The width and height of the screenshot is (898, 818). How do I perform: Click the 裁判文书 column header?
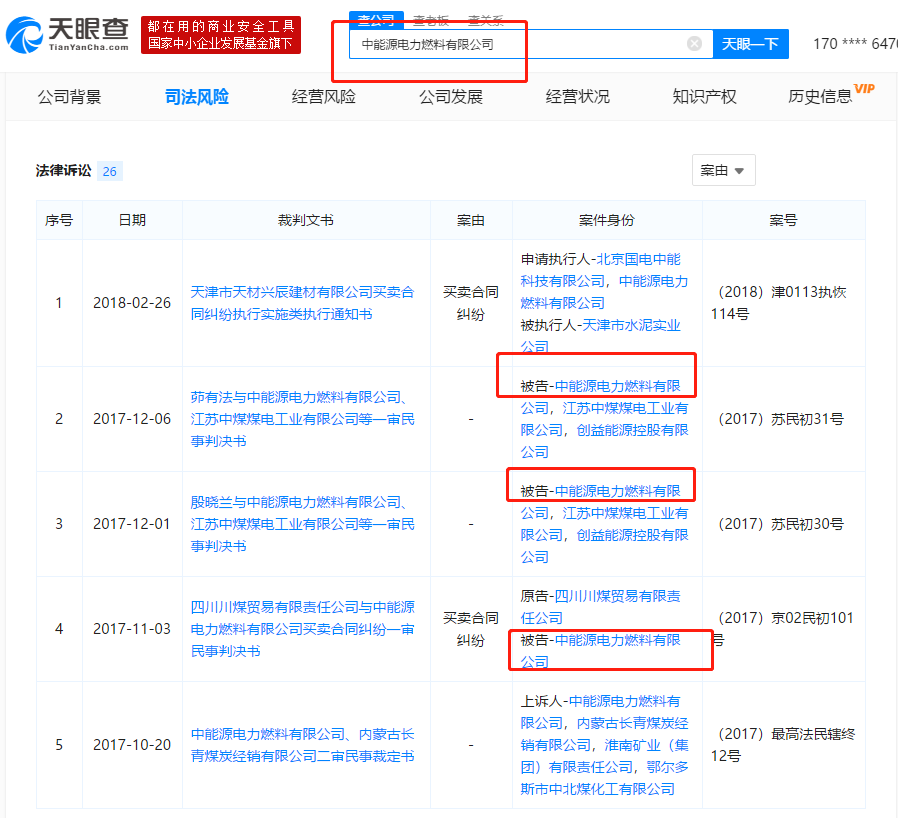coord(306,221)
